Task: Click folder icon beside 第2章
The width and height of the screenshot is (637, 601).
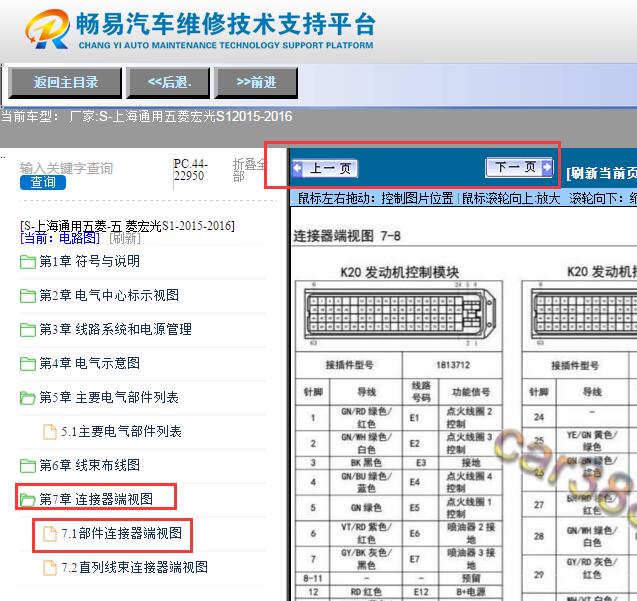Action: [x=28, y=296]
